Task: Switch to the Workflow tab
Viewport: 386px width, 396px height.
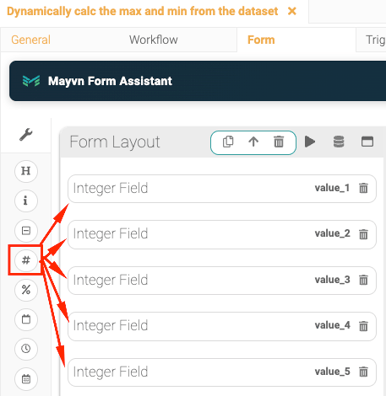Action: pos(153,40)
